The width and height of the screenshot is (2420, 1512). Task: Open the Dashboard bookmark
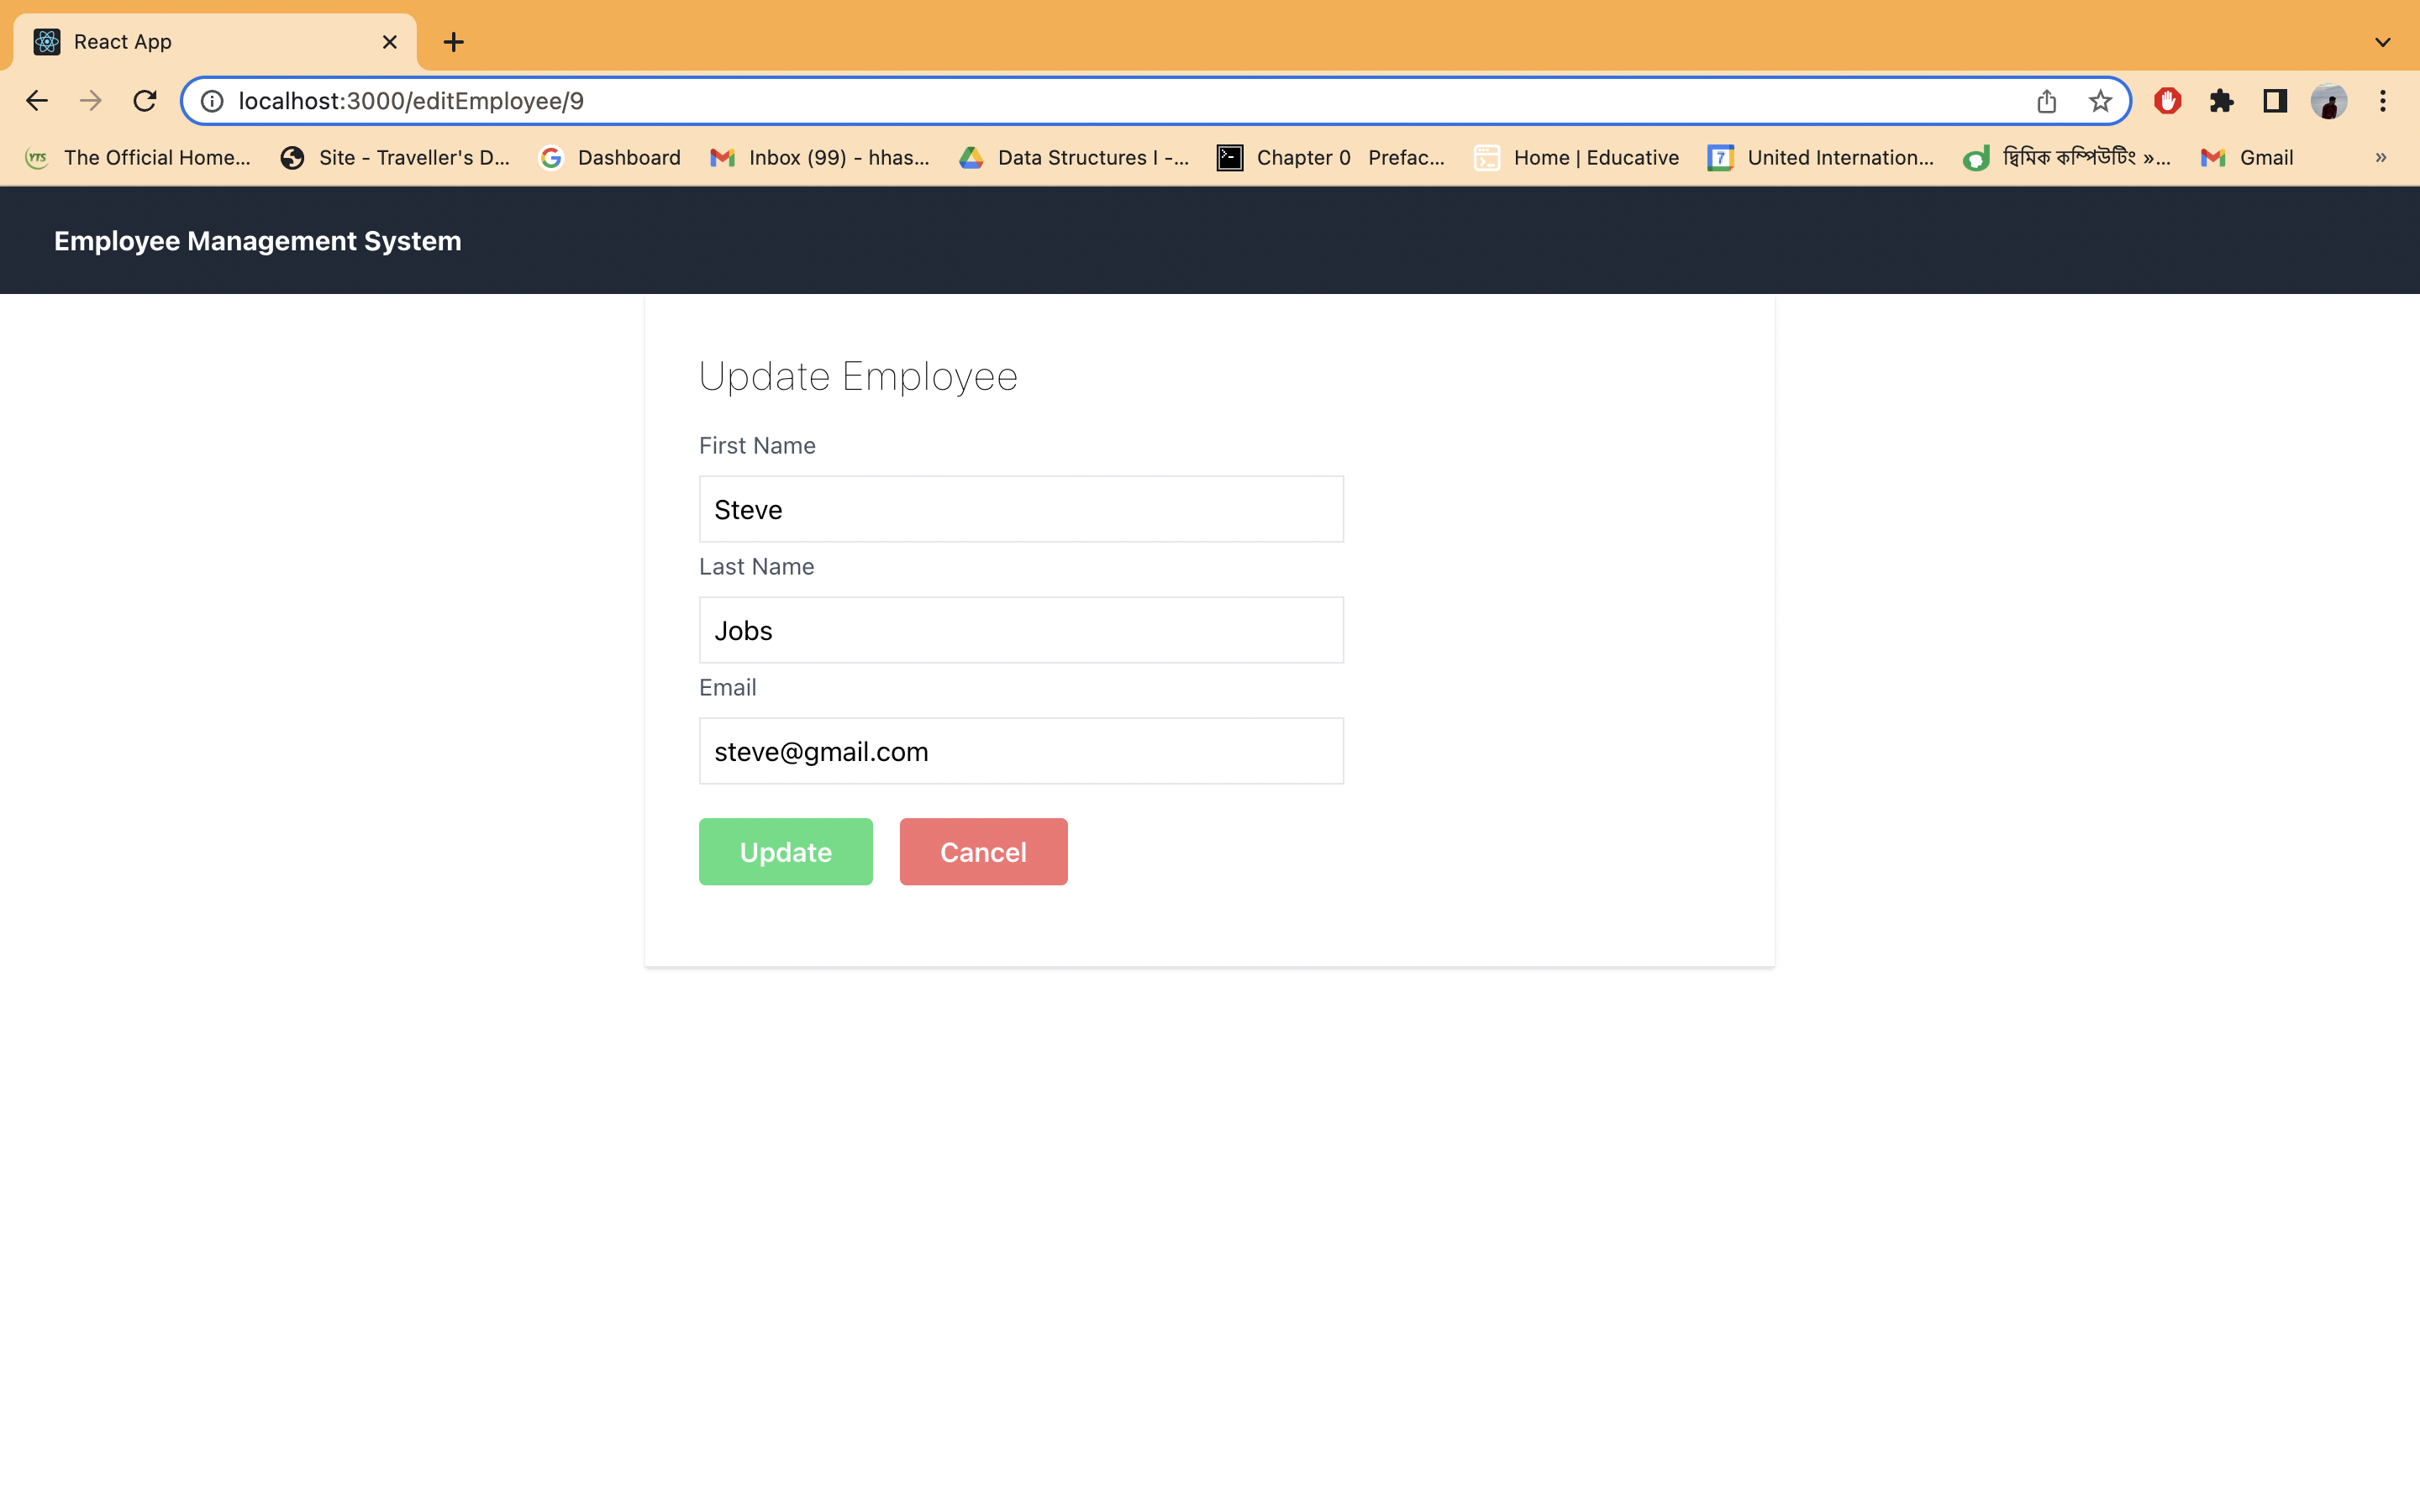610,157
